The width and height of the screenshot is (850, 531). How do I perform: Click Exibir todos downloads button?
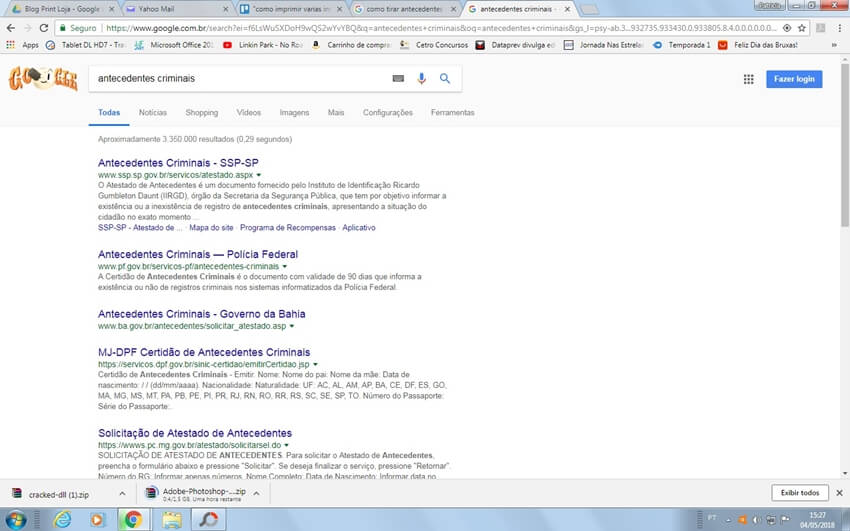(800, 493)
